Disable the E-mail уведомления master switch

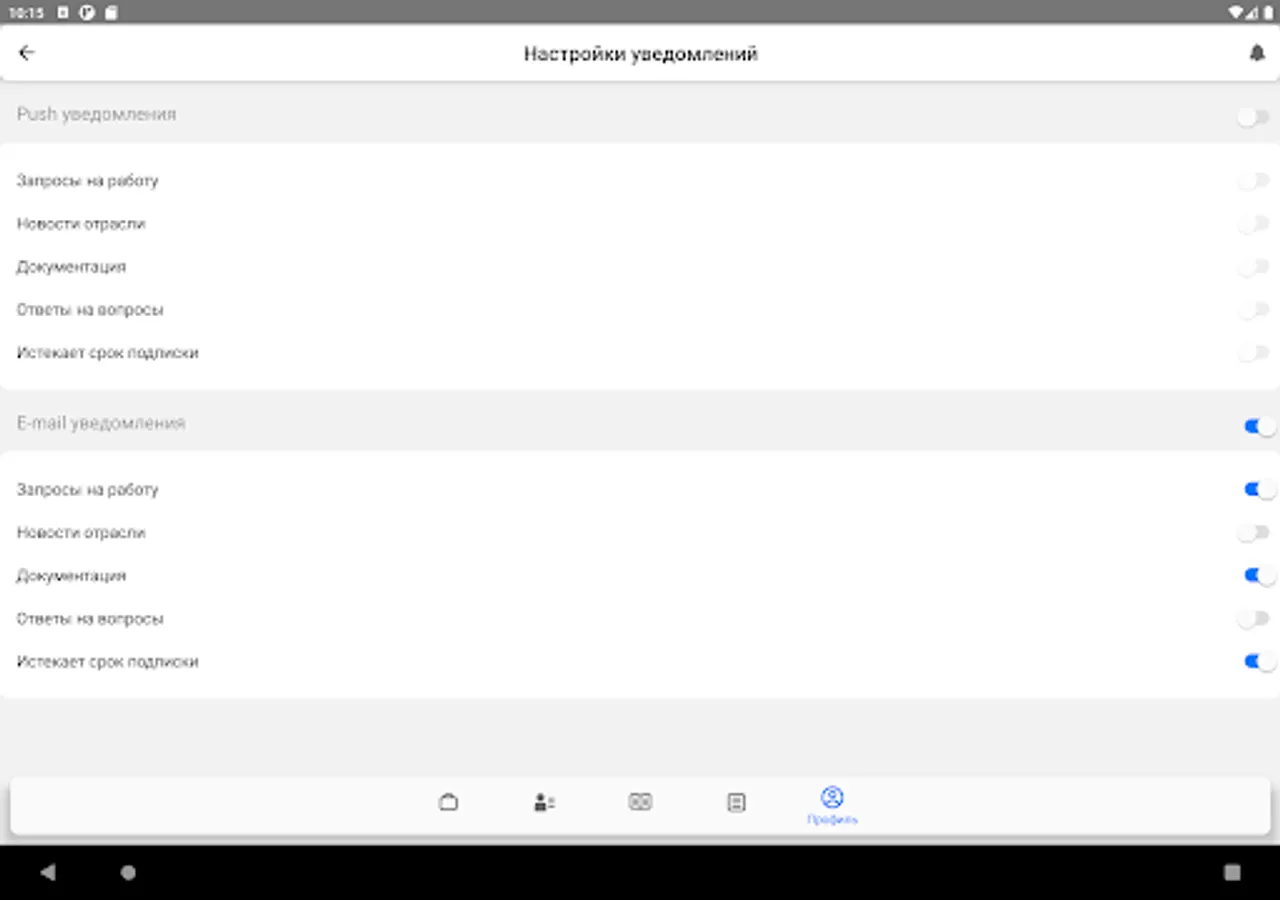pos(1260,427)
